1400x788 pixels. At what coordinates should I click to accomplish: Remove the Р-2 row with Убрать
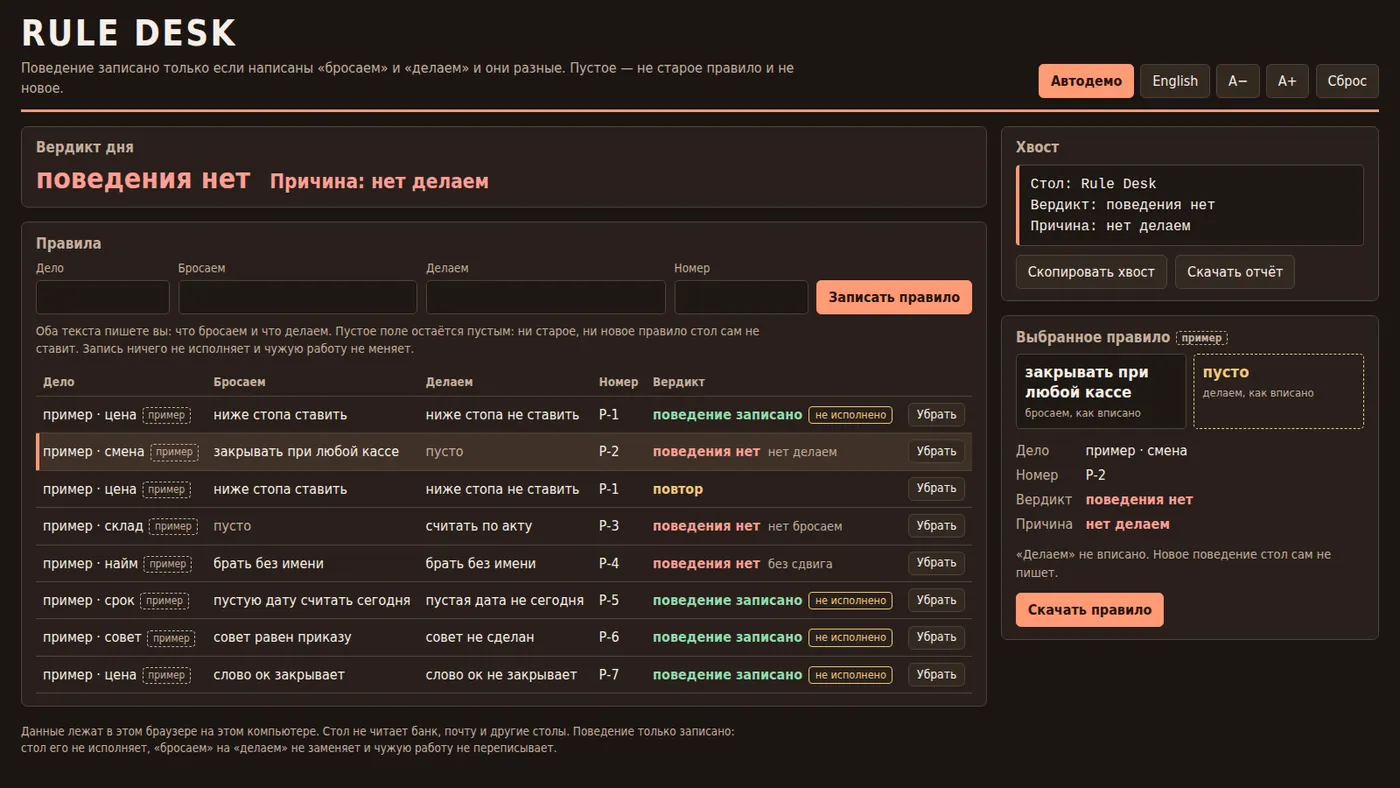click(937, 451)
